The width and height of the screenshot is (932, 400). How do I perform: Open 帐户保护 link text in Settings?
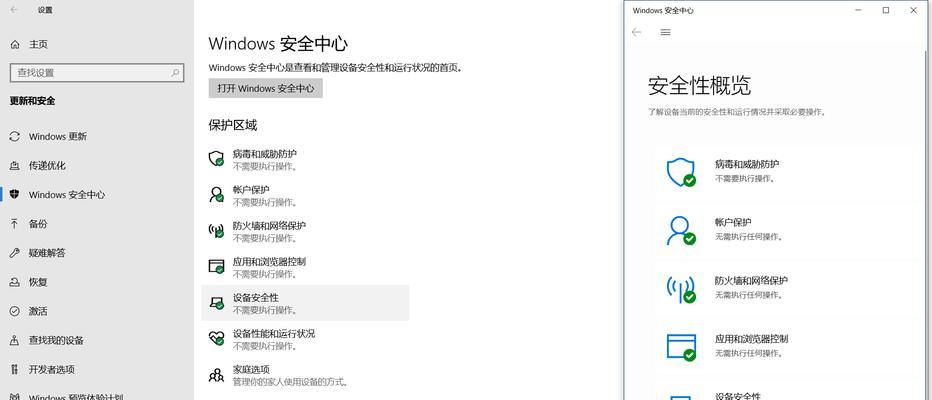[251, 190]
